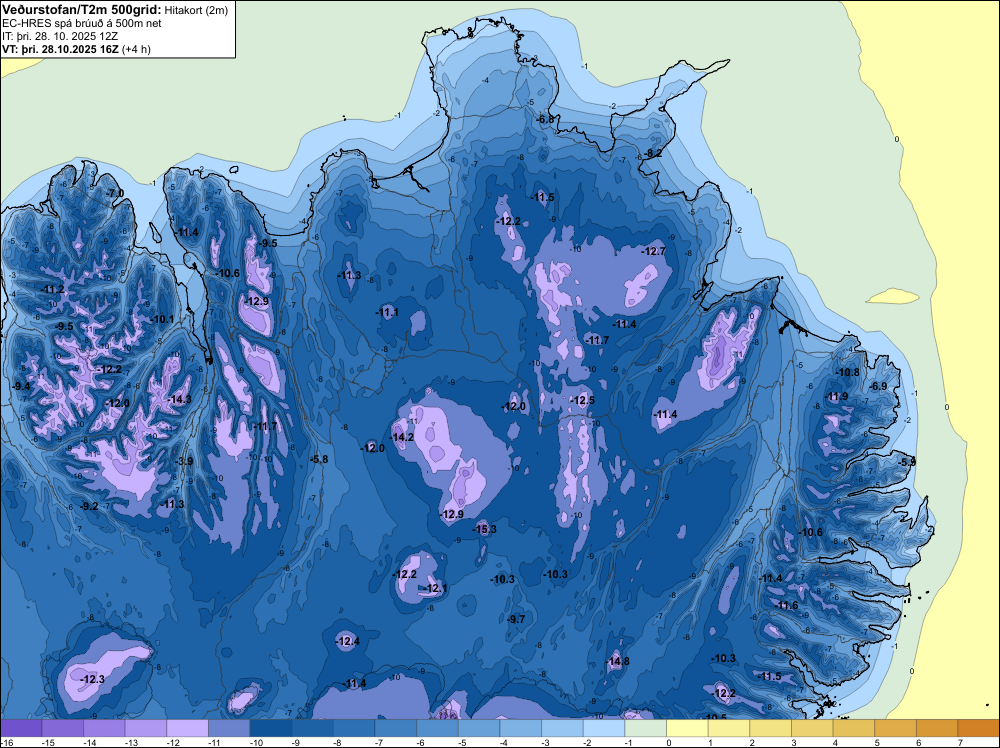Select the legend swatch between 3 and 4
Image resolution: width=1000 pixels, height=748 pixels.
coord(812,728)
